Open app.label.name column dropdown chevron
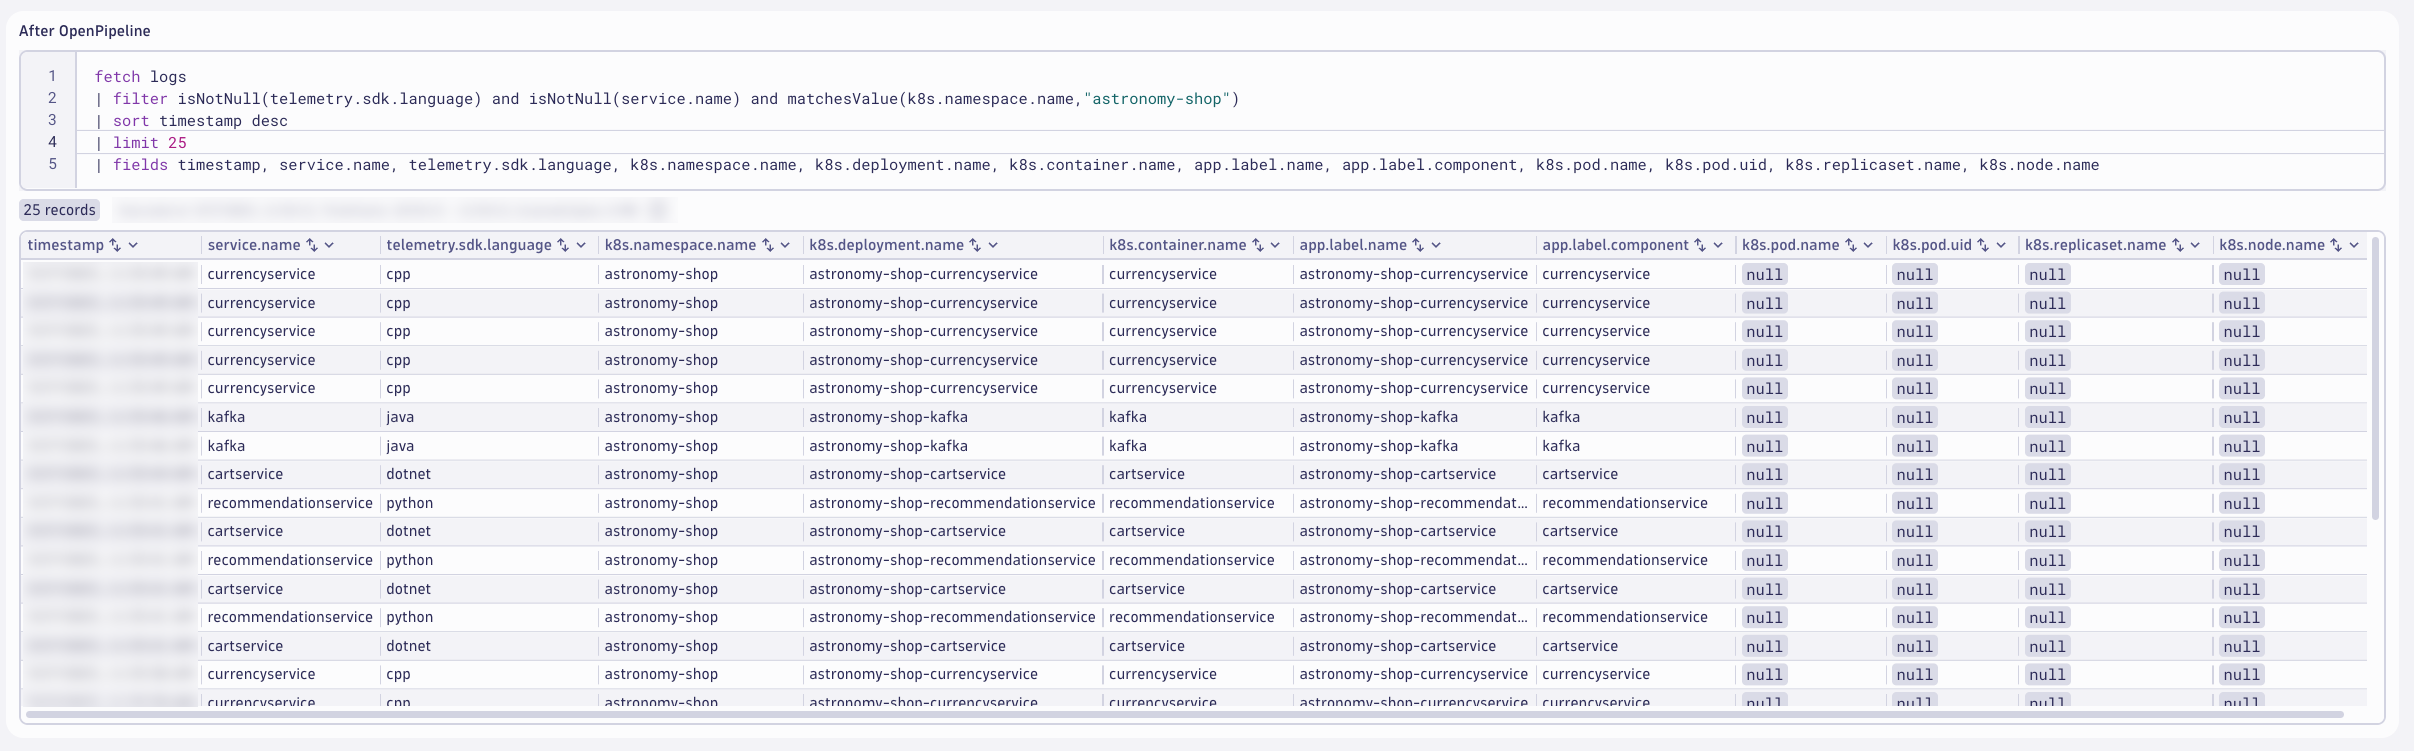This screenshot has height=751, width=2414. coord(1436,245)
